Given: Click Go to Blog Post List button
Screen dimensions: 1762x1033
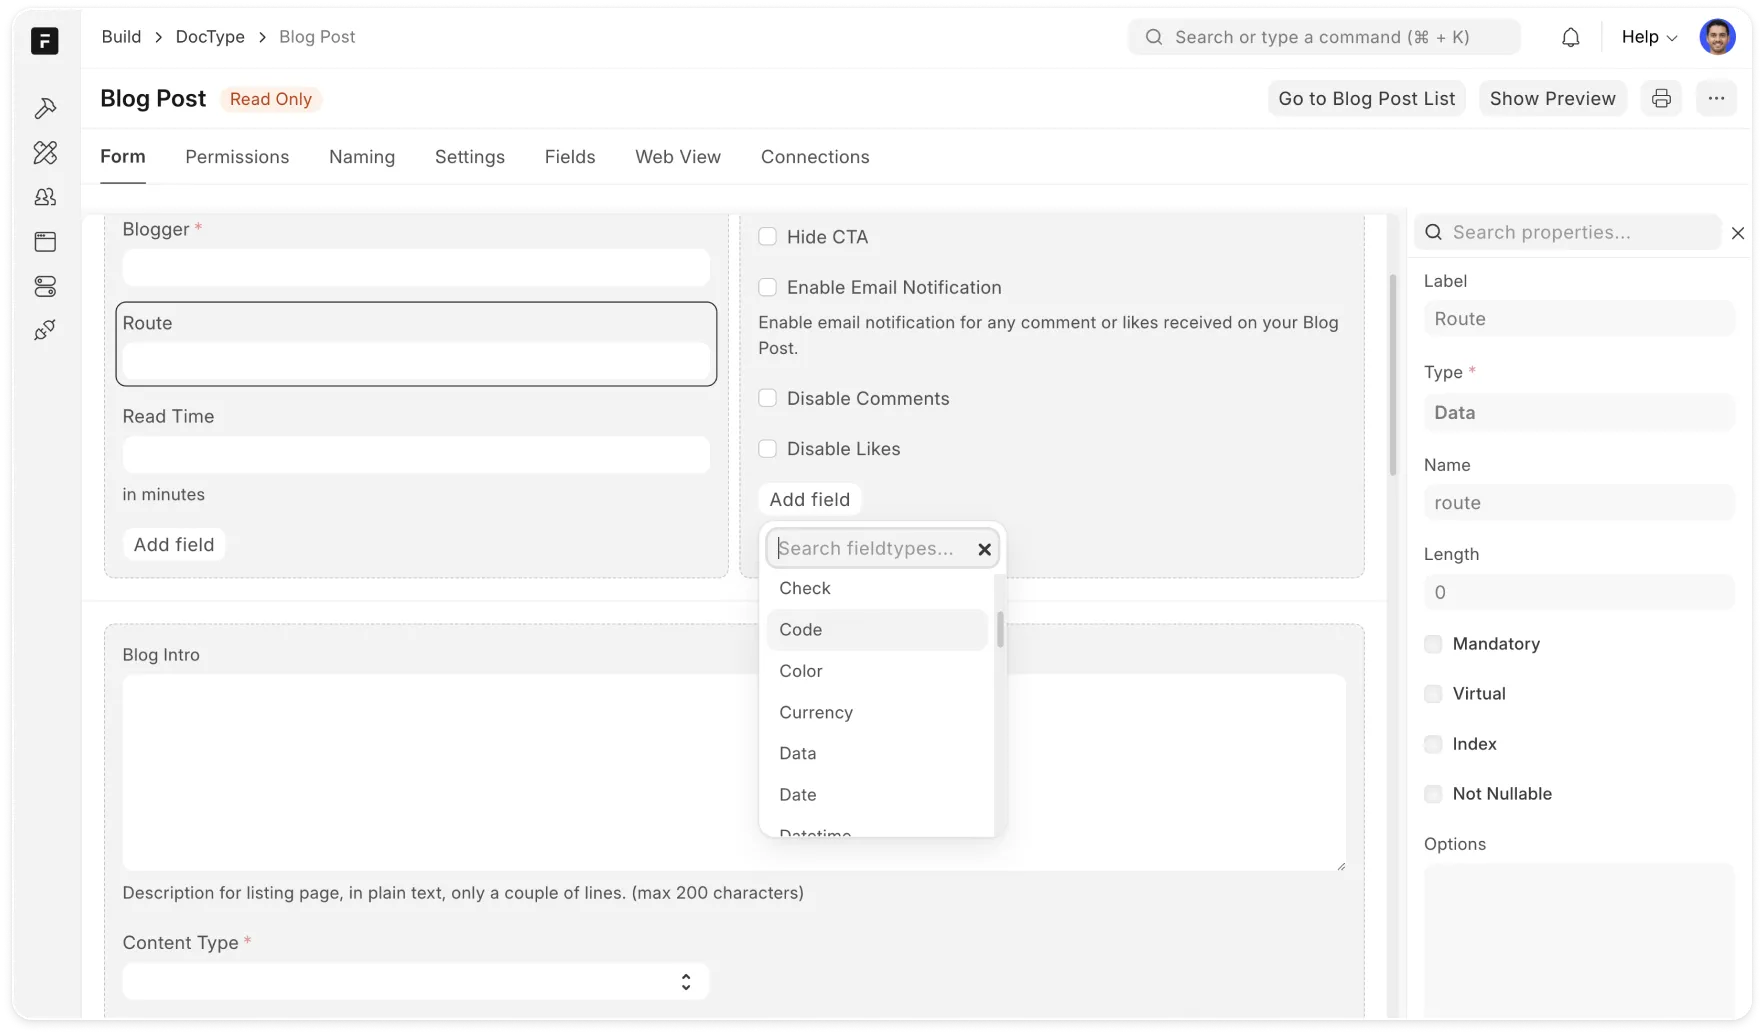Looking at the screenshot, I should click(1366, 98).
